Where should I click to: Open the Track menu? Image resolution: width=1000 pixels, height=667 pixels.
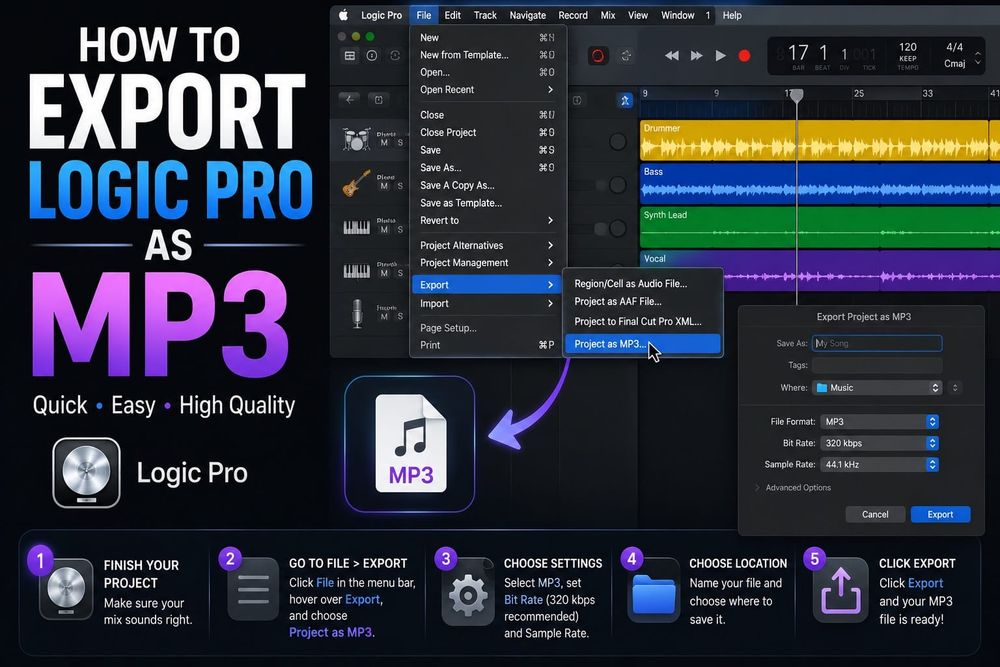pyautogui.click(x=485, y=15)
